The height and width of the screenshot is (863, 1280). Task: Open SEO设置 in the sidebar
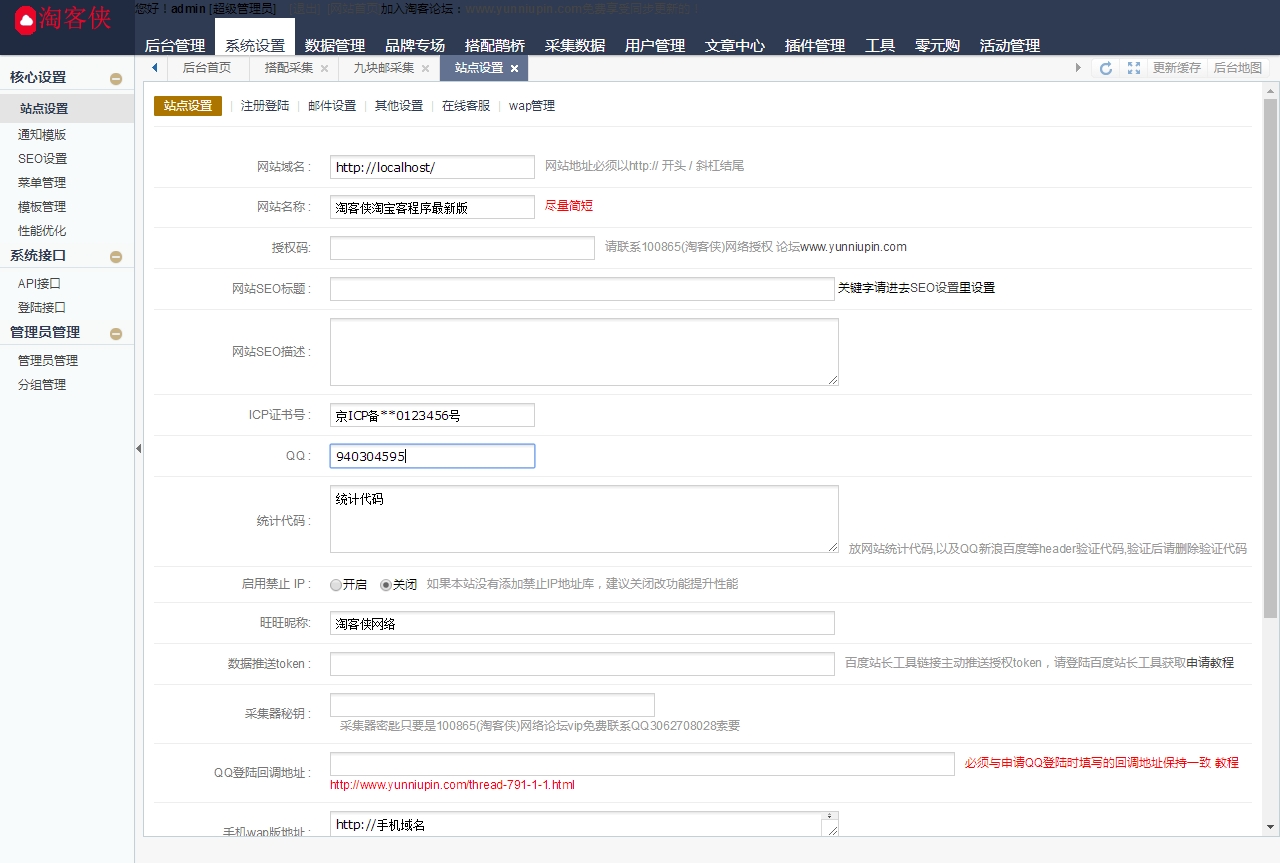(x=43, y=159)
